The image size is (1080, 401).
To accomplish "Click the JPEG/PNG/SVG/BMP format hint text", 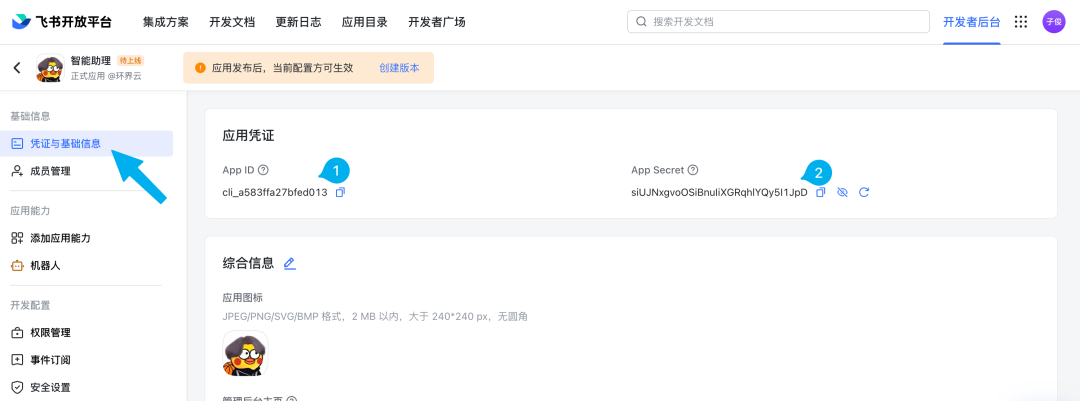I will coord(375,317).
